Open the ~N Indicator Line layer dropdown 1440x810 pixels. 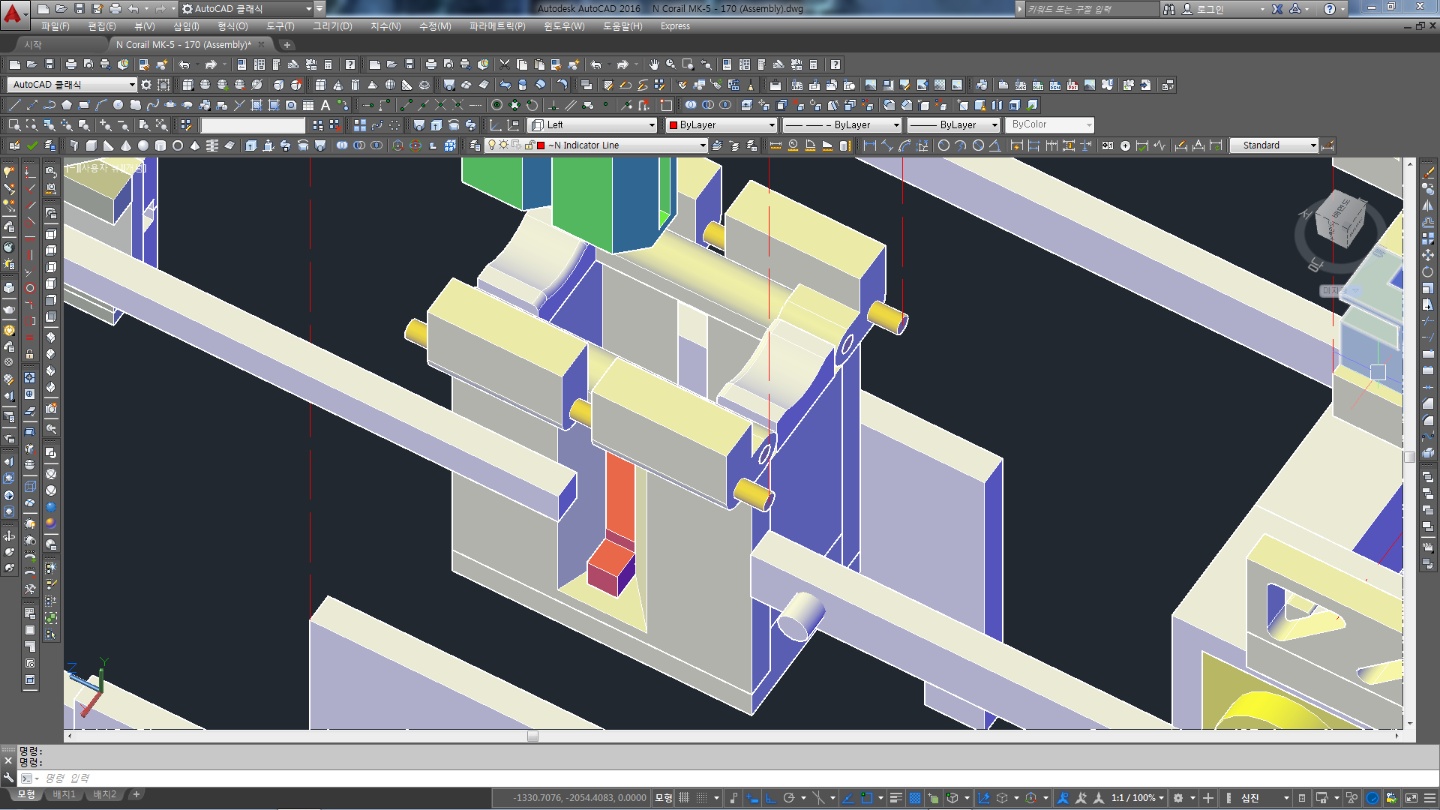click(x=702, y=146)
